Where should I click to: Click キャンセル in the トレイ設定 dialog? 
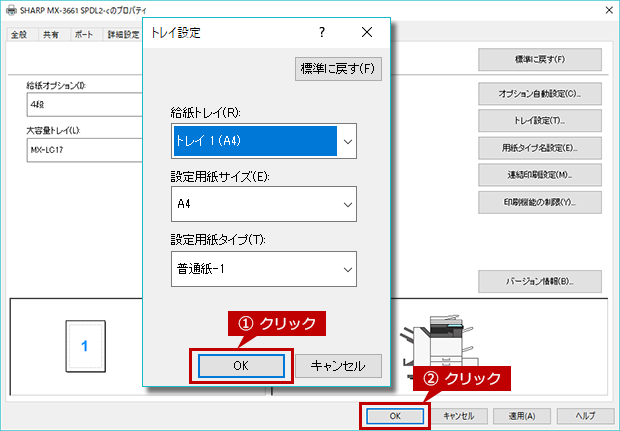pos(338,366)
